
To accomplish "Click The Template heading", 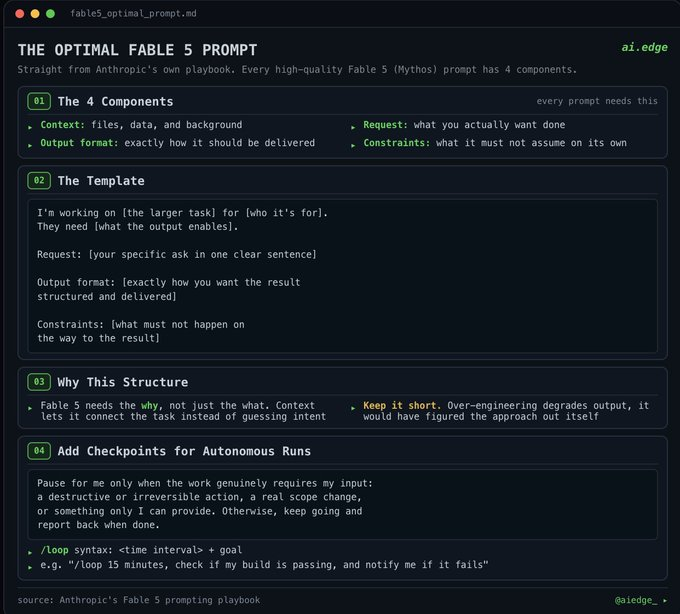I will 101,181.
